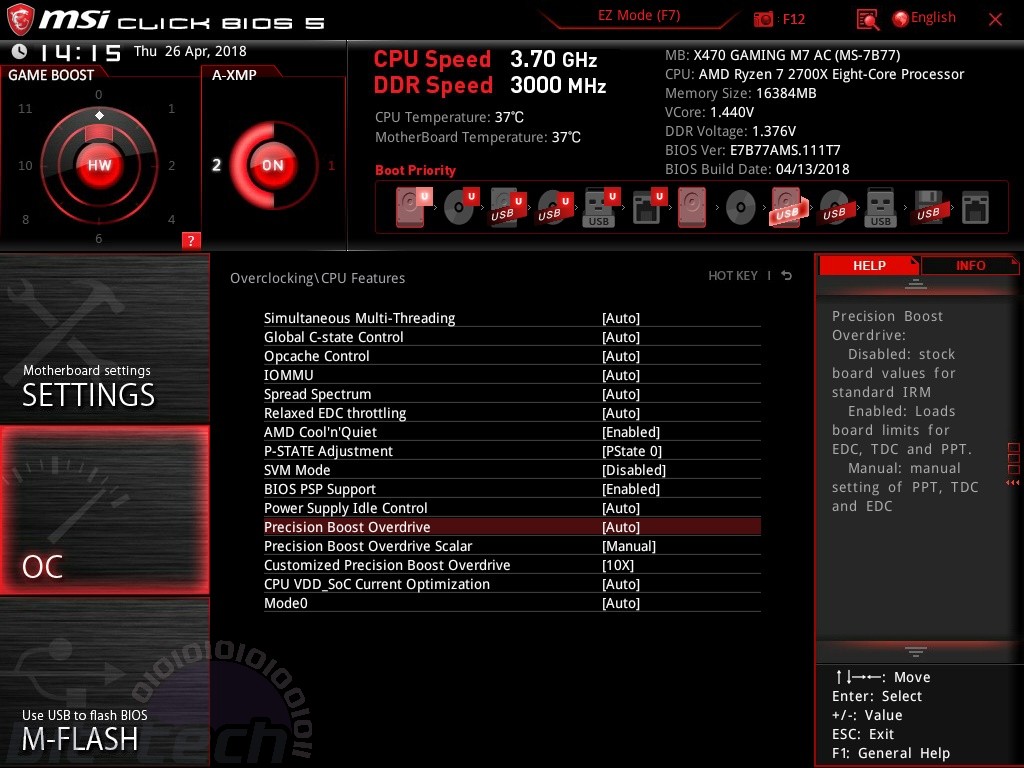Viewport: 1024px width, 768px height.
Task: Open Precision Boost Overdrive [Auto] value
Action: click(621, 526)
